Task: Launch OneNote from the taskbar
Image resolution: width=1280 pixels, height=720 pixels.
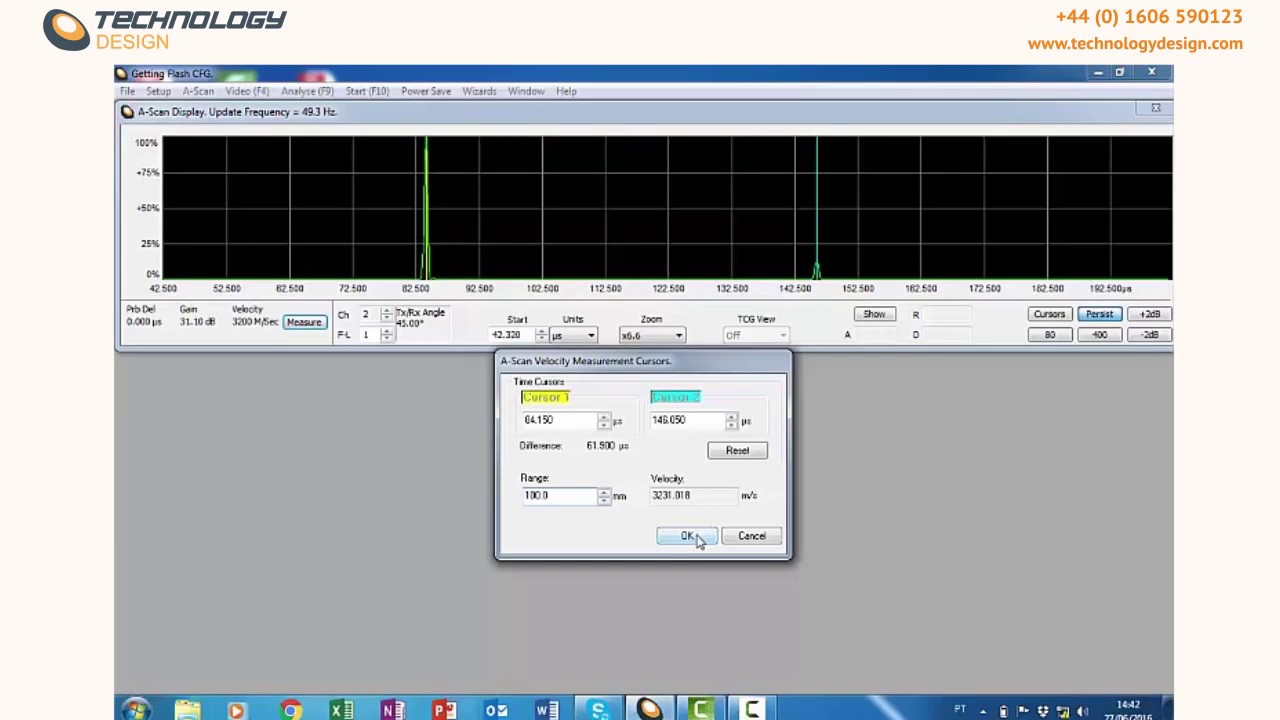Action: (x=392, y=710)
